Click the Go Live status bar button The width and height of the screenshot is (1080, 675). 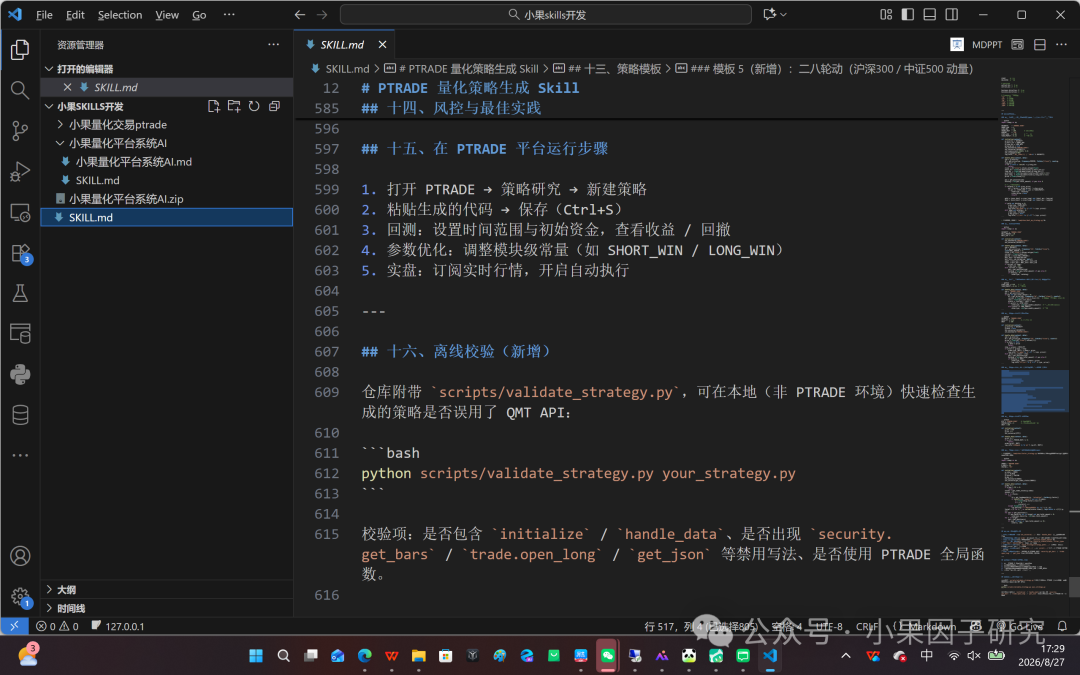(x=1020, y=626)
